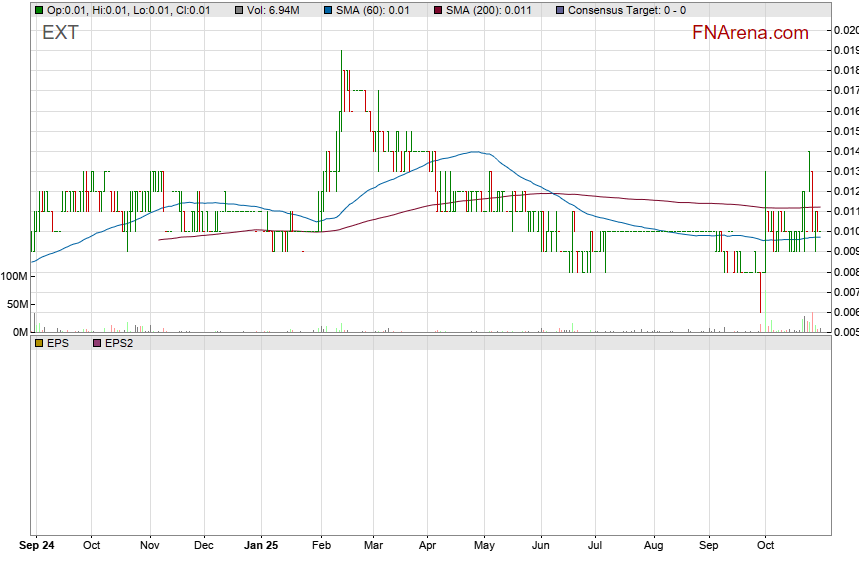Click the green OHLC price legend swatch
The image size is (859, 566).
(x=39, y=10)
